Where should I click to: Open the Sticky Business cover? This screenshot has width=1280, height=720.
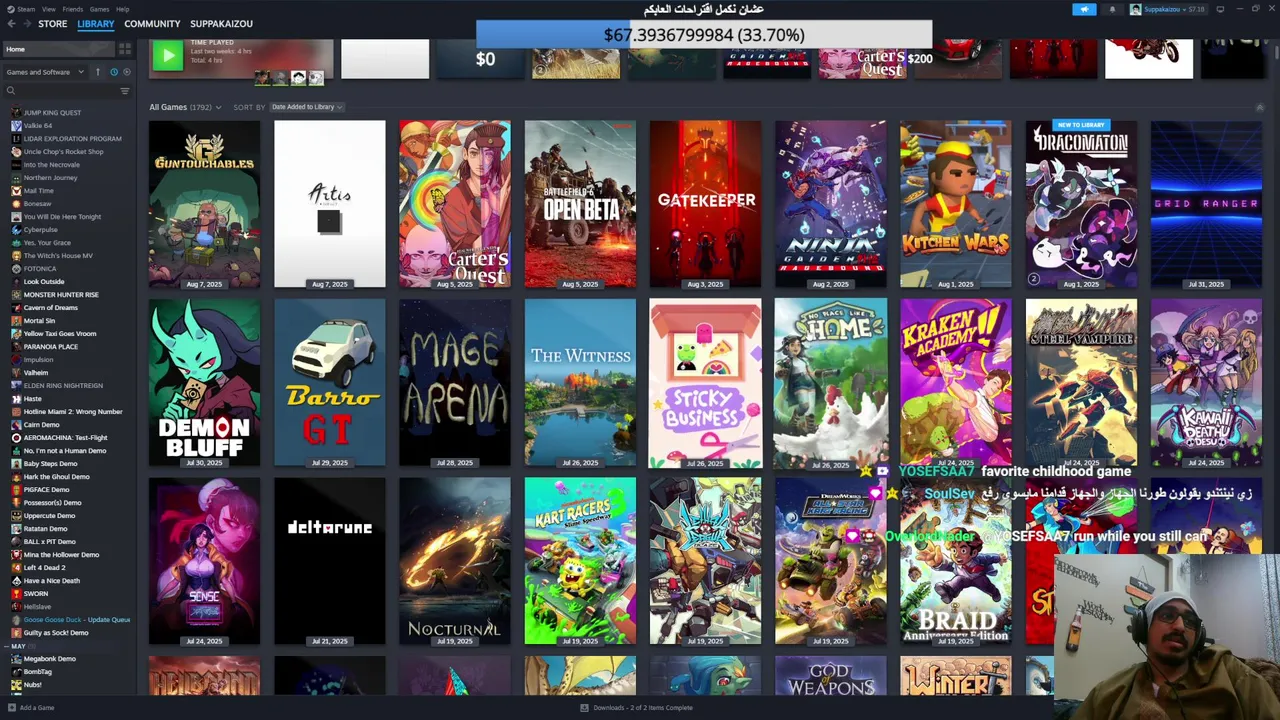coord(705,382)
